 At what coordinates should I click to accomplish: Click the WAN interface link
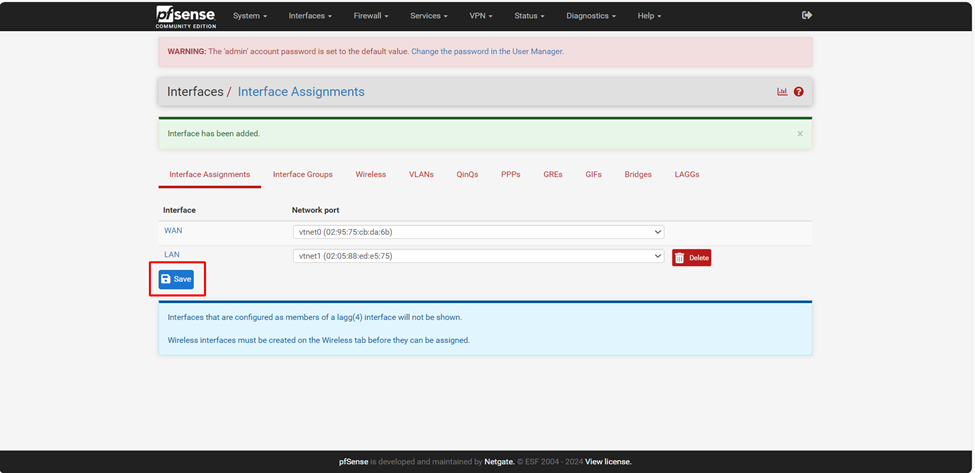(x=173, y=231)
